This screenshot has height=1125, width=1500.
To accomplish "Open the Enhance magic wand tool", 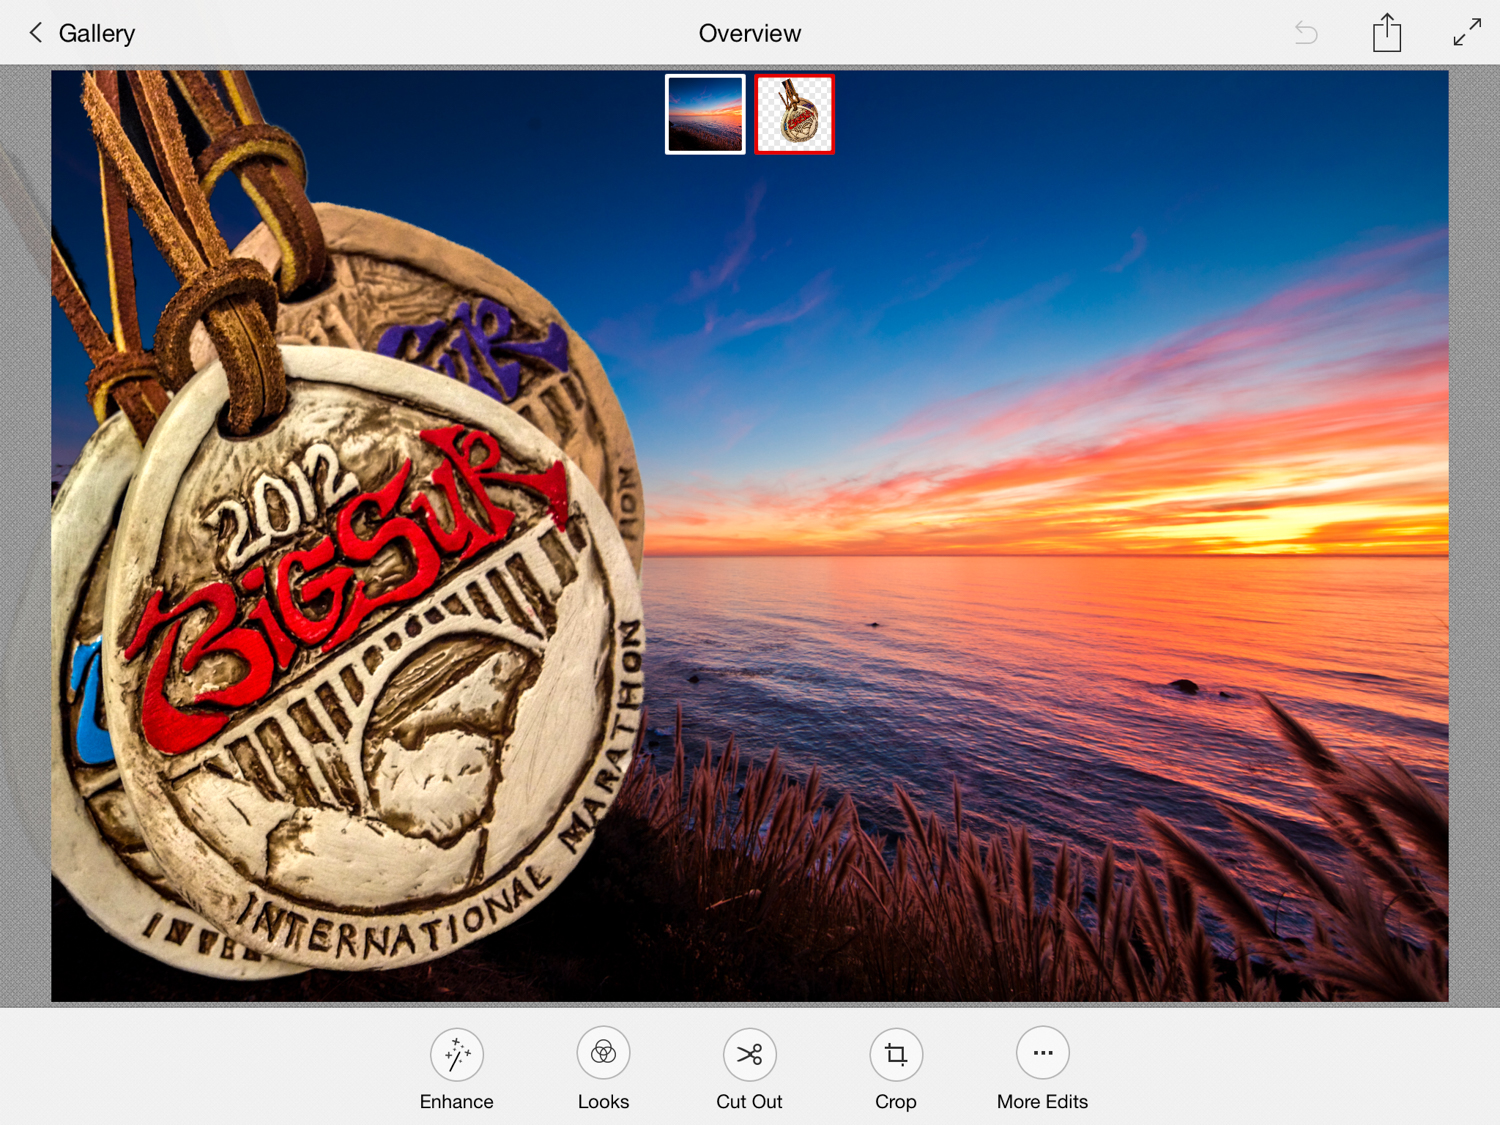I will tap(457, 1054).
